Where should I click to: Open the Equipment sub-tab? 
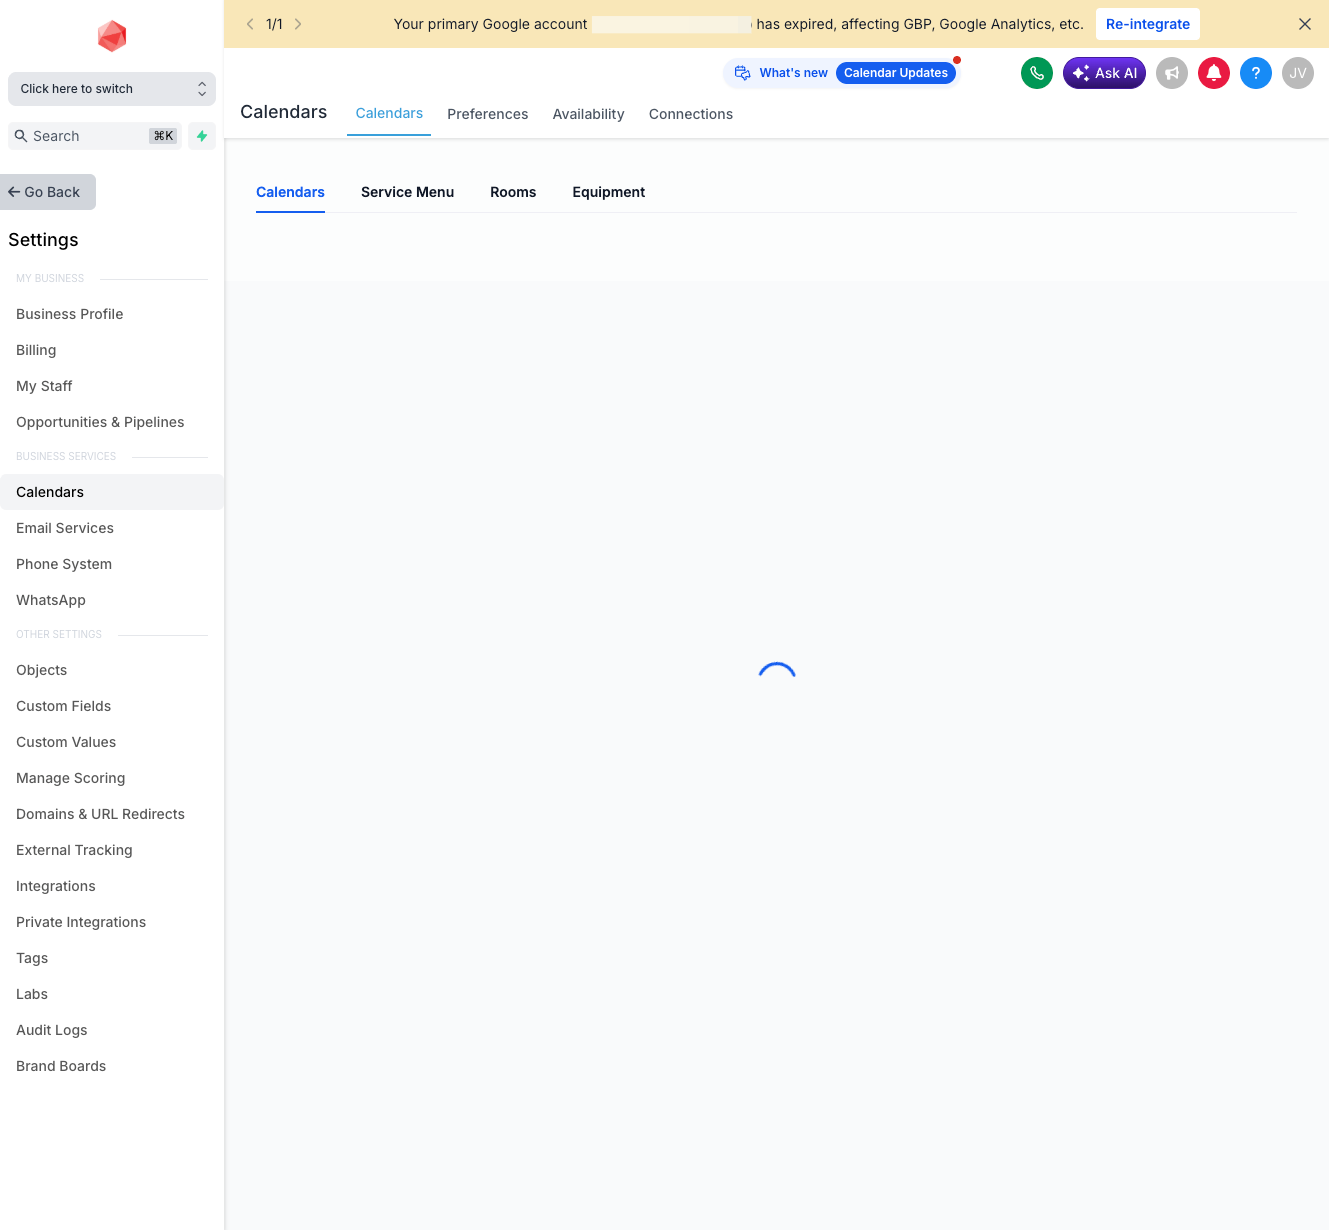pos(609,192)
